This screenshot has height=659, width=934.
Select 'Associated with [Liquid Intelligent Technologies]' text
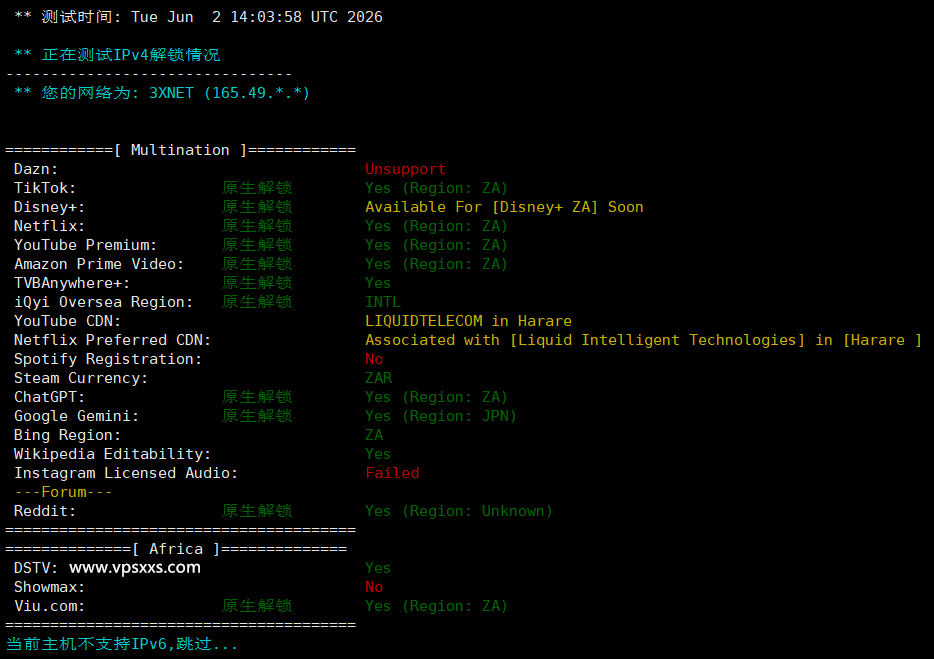pos(585,341)
